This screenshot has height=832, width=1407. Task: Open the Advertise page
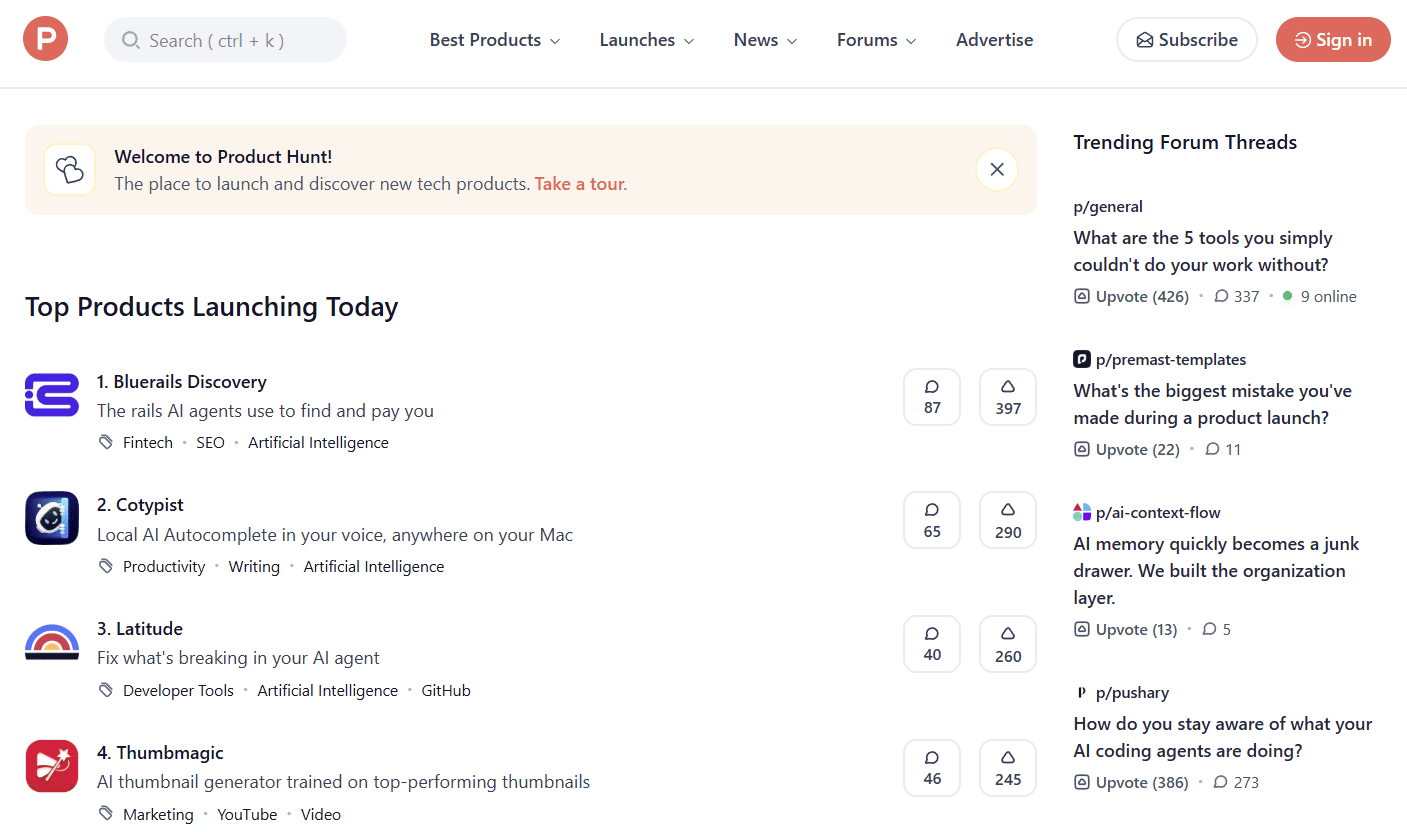point(994,40)
